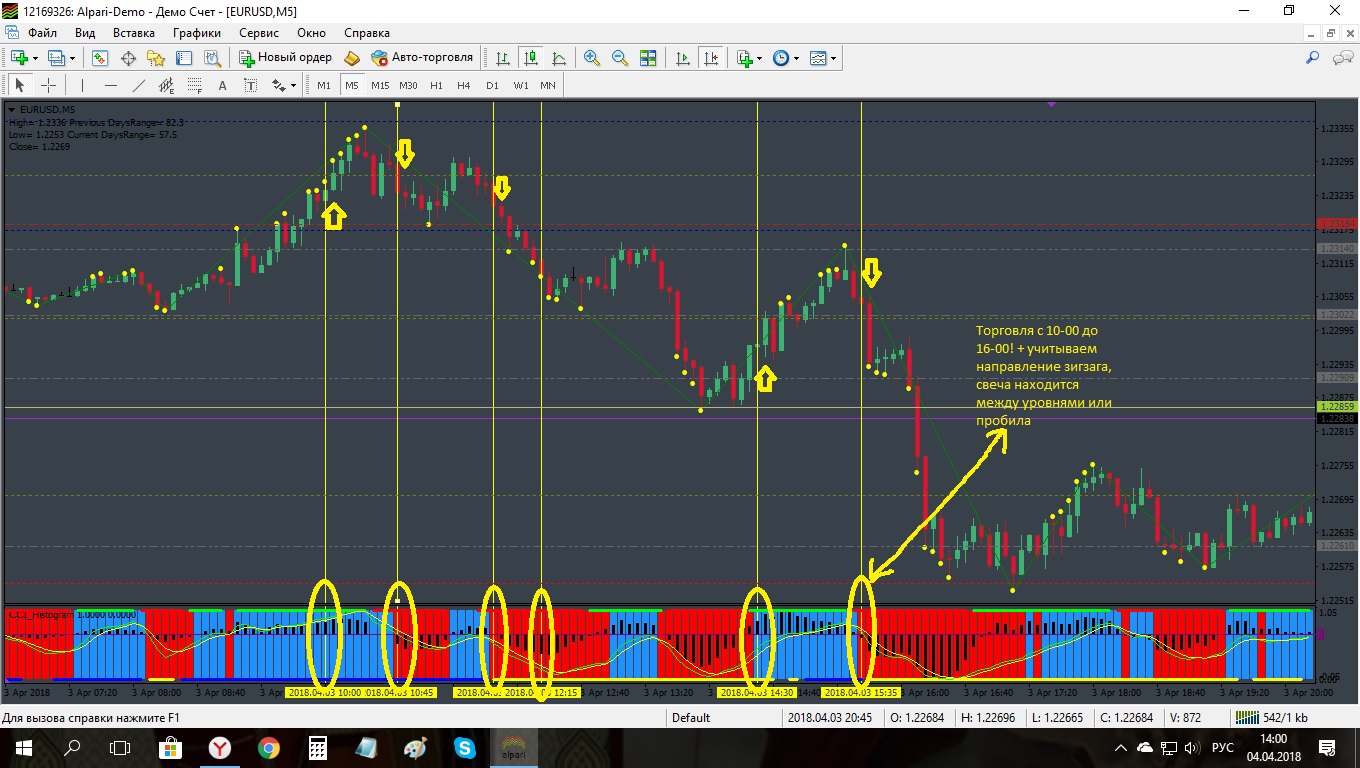Open Strategy Tester magnifier icon

212,58
